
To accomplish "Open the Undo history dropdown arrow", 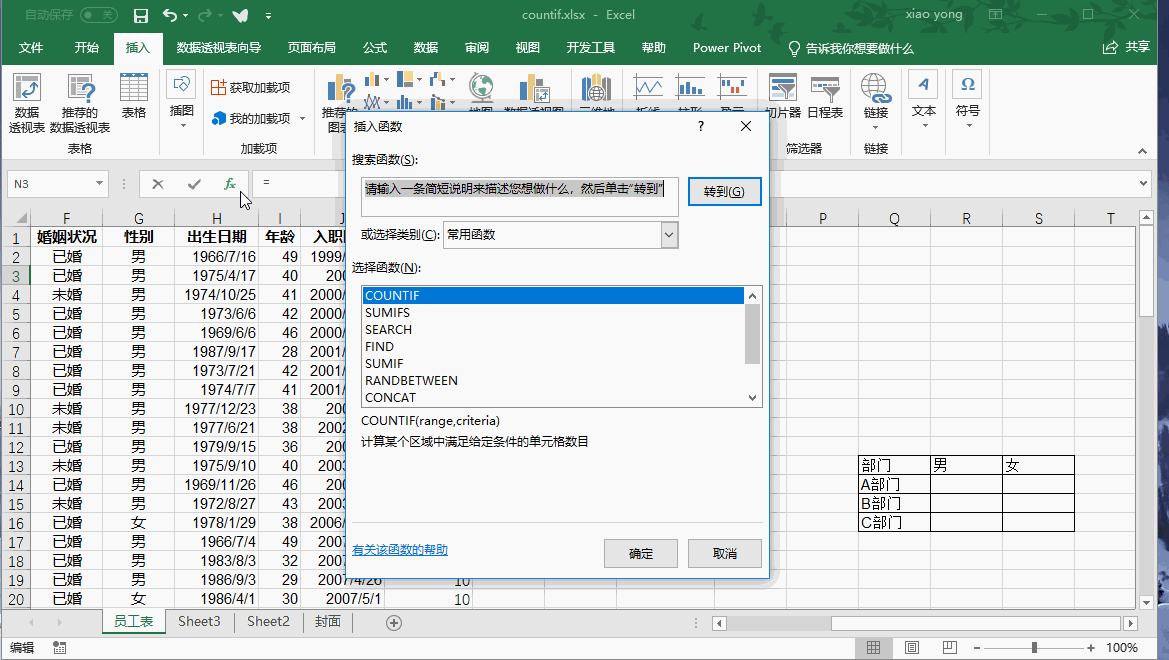I will (x=185, y=15).
